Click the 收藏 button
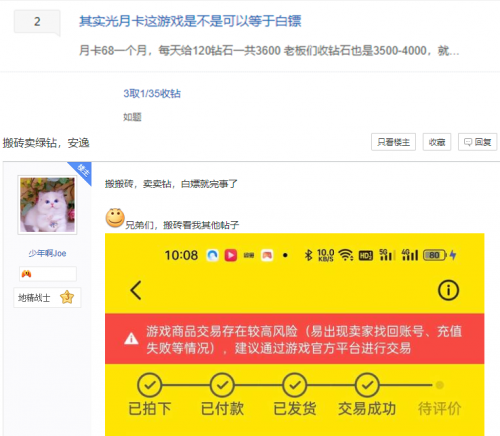 [437, 142]
